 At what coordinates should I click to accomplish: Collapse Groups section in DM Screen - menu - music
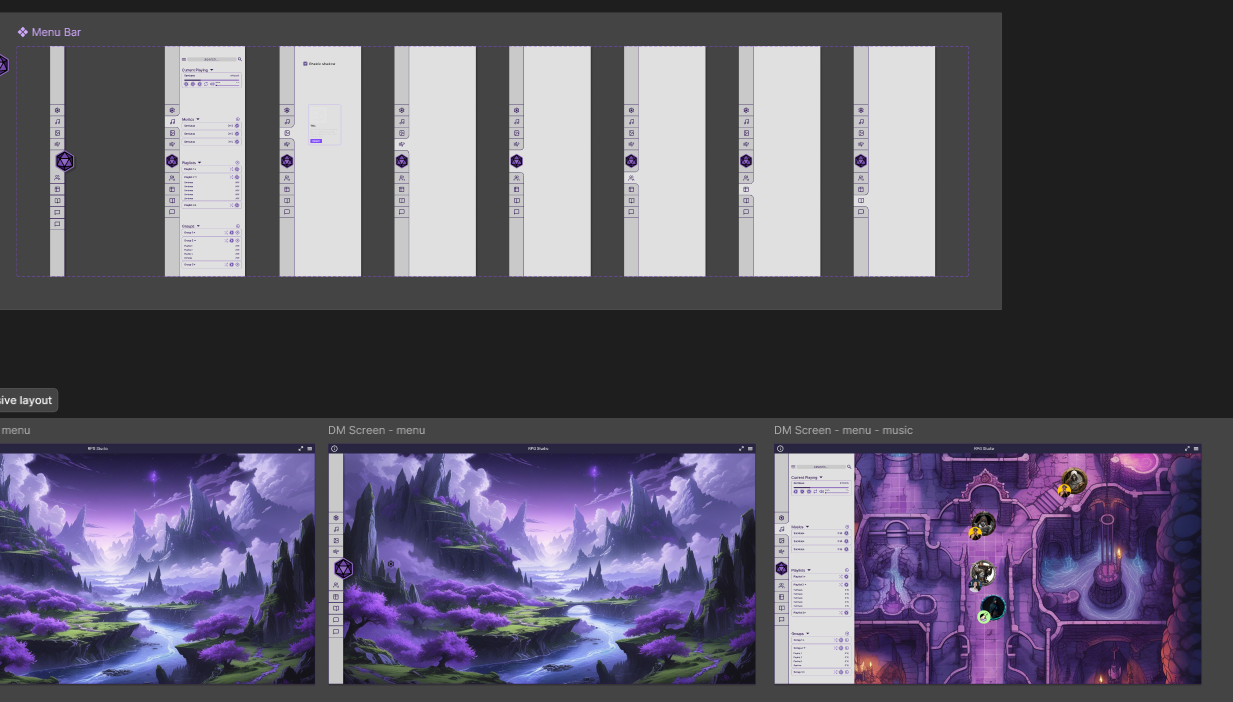(x=809, y=634)
